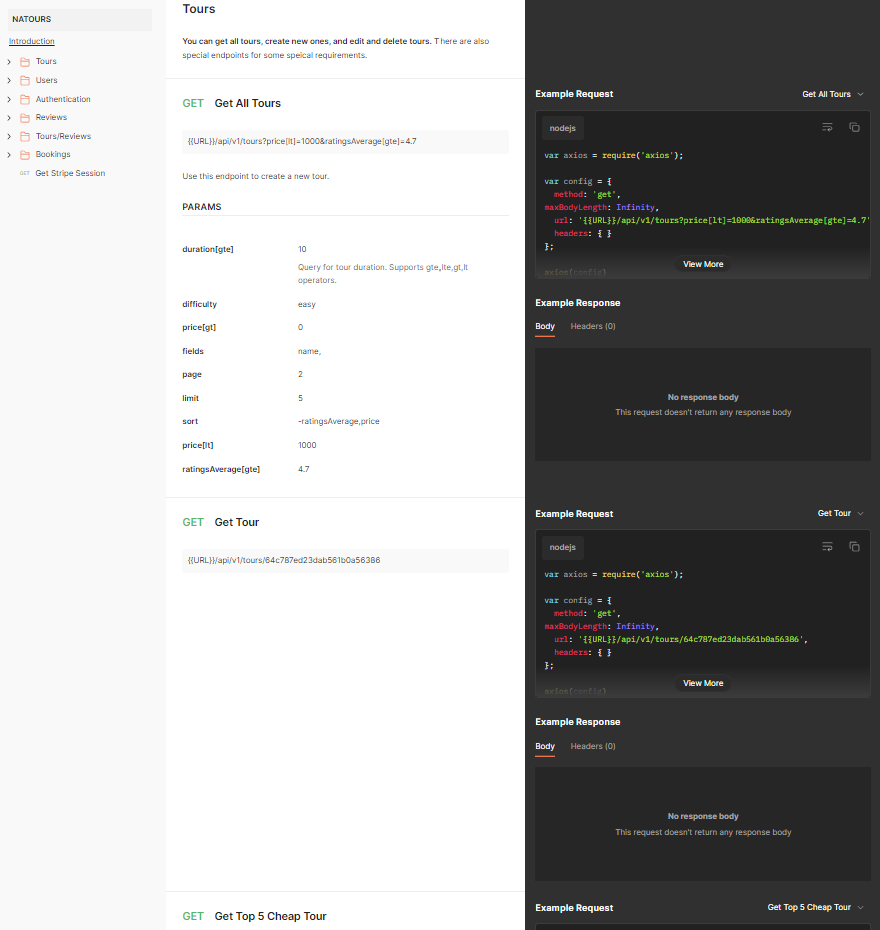The width and height of the screenshot is (880, 930).
Task: Click View More on the Get All Tours code
Action: click(x=703, y=263)
